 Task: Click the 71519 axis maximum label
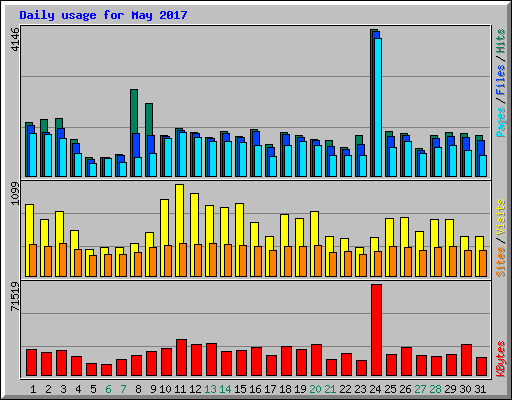click(15, 296)
